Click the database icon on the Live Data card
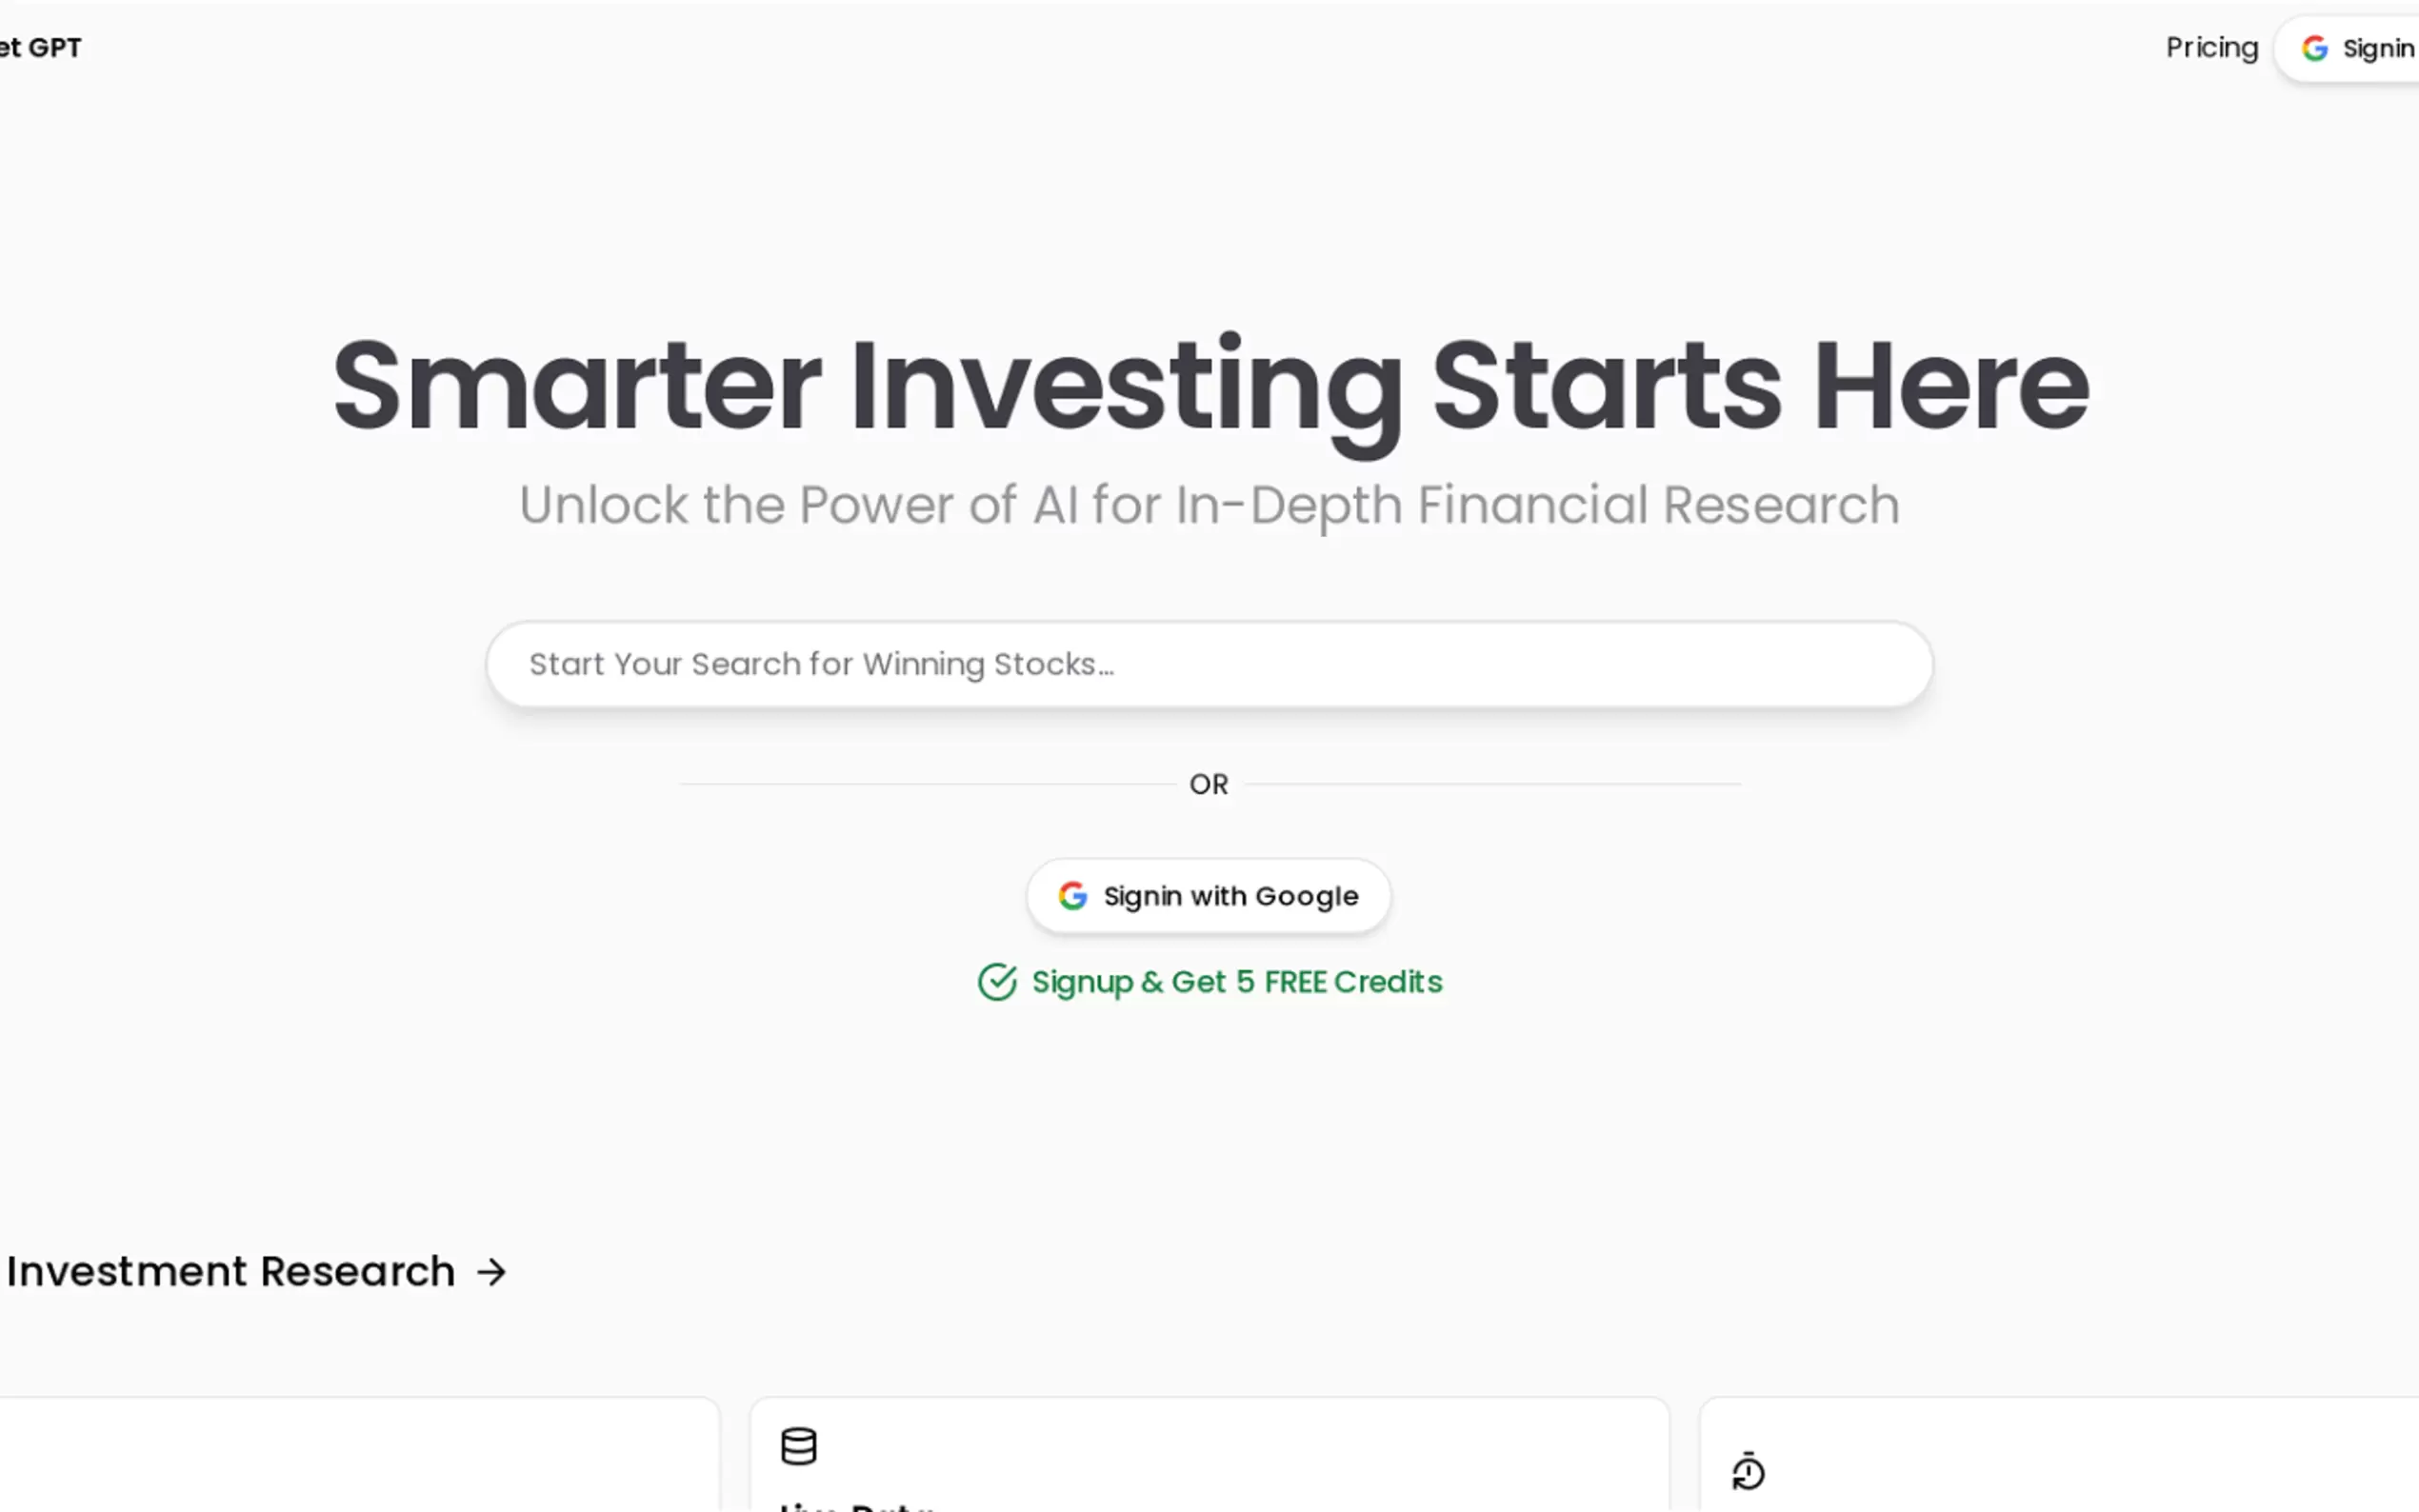The height and width of the screenshot is (1512, 2419). pyautogui.click(x=798, y=1446)
